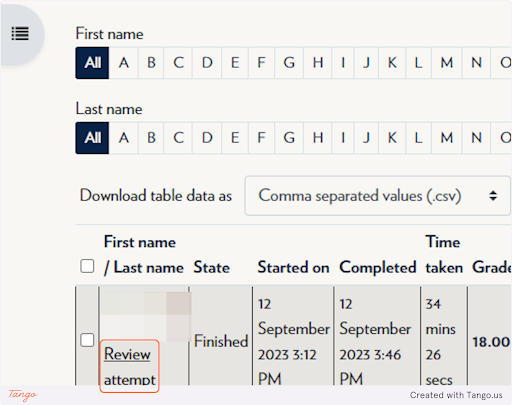Tick the select-all checkbox in table header
The width and height of the screenshot is (512, 405).
click(x=87, y=266)
